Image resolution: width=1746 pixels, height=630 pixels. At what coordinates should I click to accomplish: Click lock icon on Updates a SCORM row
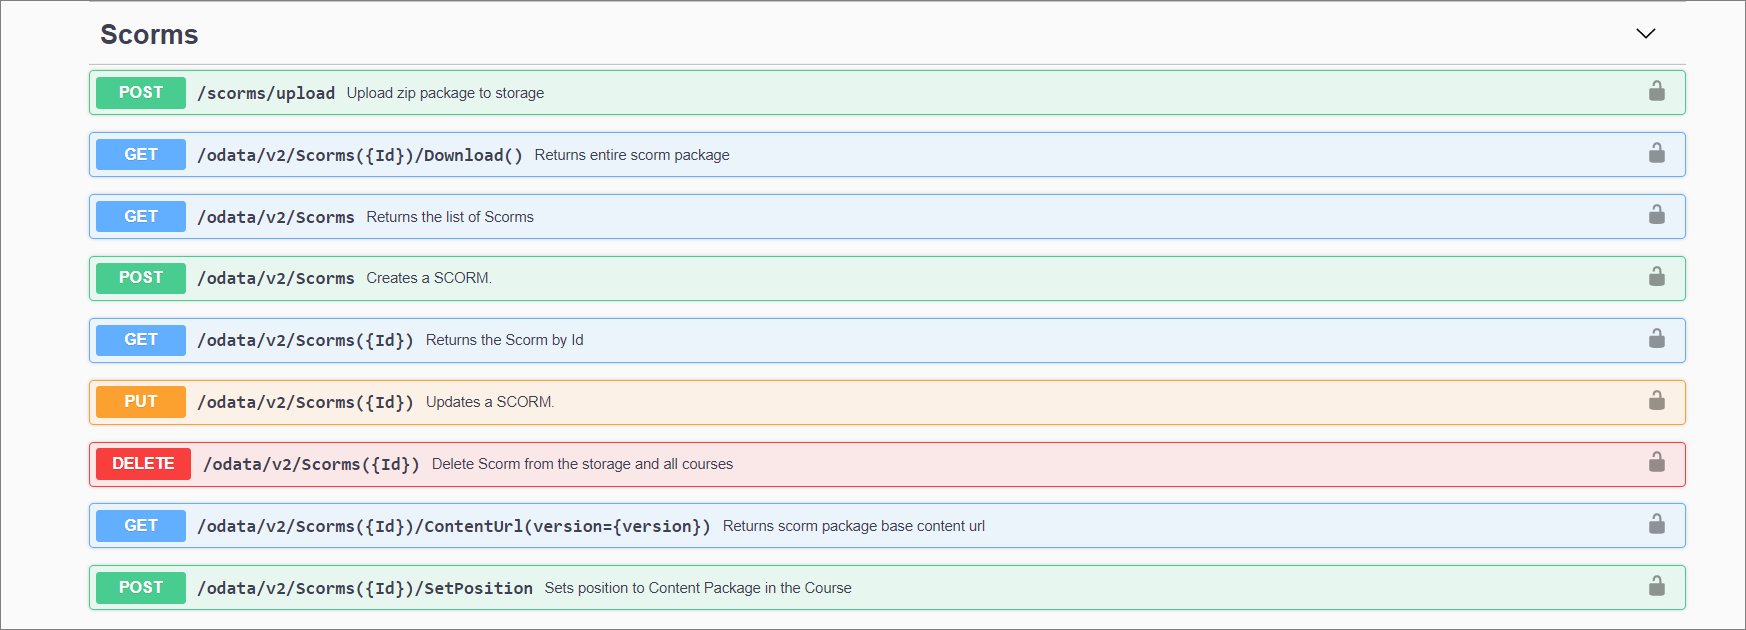click(1656, 401)
